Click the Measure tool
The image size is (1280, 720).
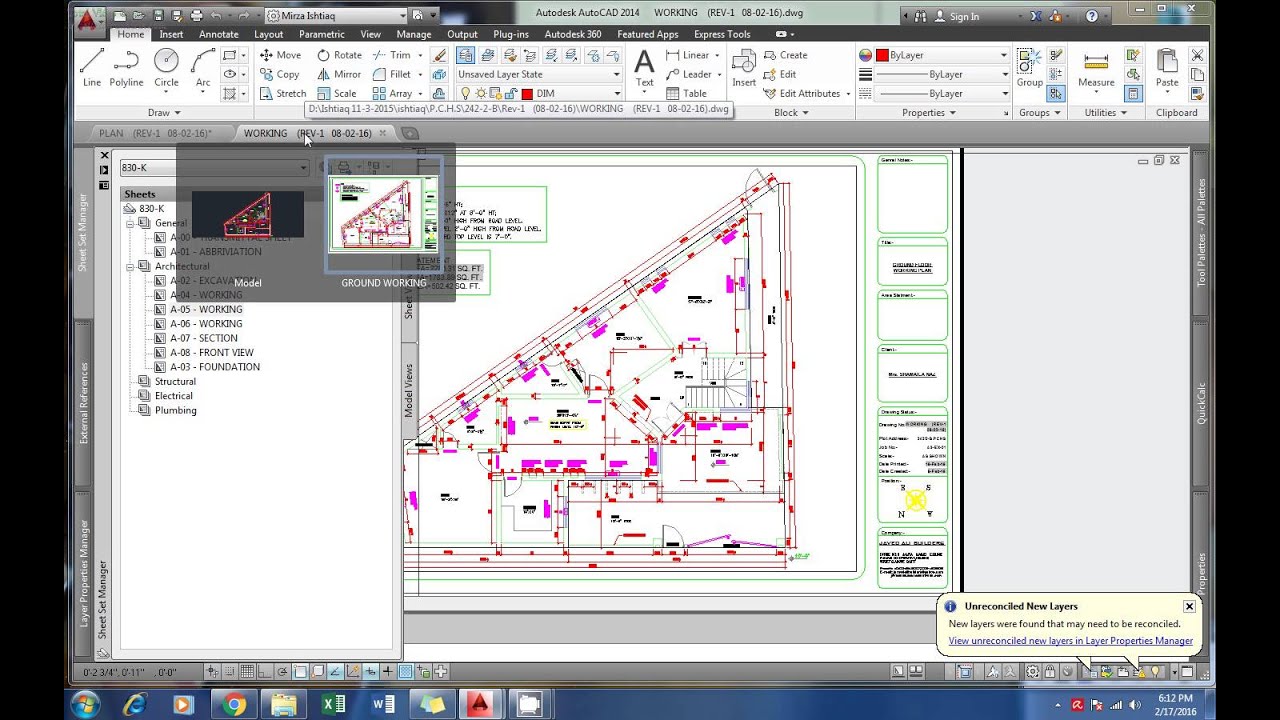[1096, 68]
